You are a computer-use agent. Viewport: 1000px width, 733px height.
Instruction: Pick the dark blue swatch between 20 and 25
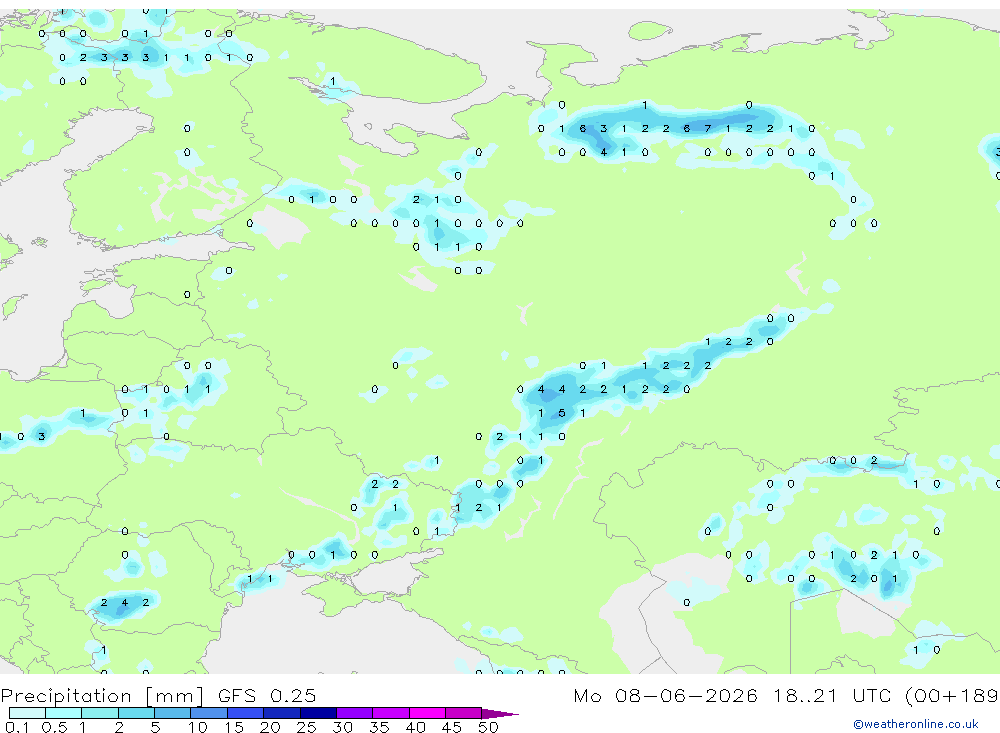(x=281, y=713)
